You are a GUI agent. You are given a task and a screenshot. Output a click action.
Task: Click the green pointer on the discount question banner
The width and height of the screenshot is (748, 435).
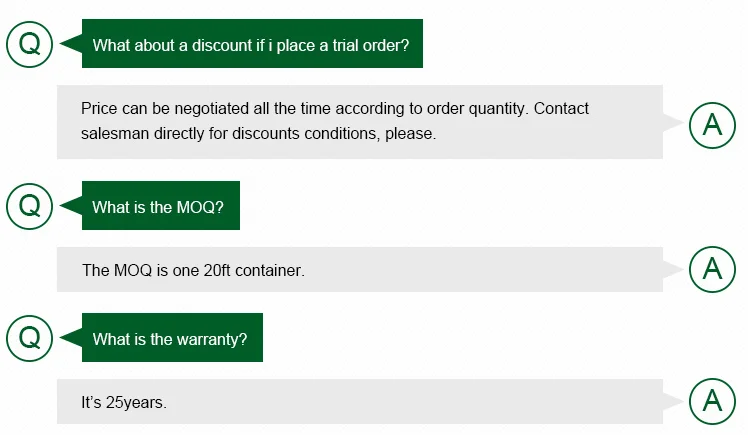pyautogui.click(x=71, y=44)
